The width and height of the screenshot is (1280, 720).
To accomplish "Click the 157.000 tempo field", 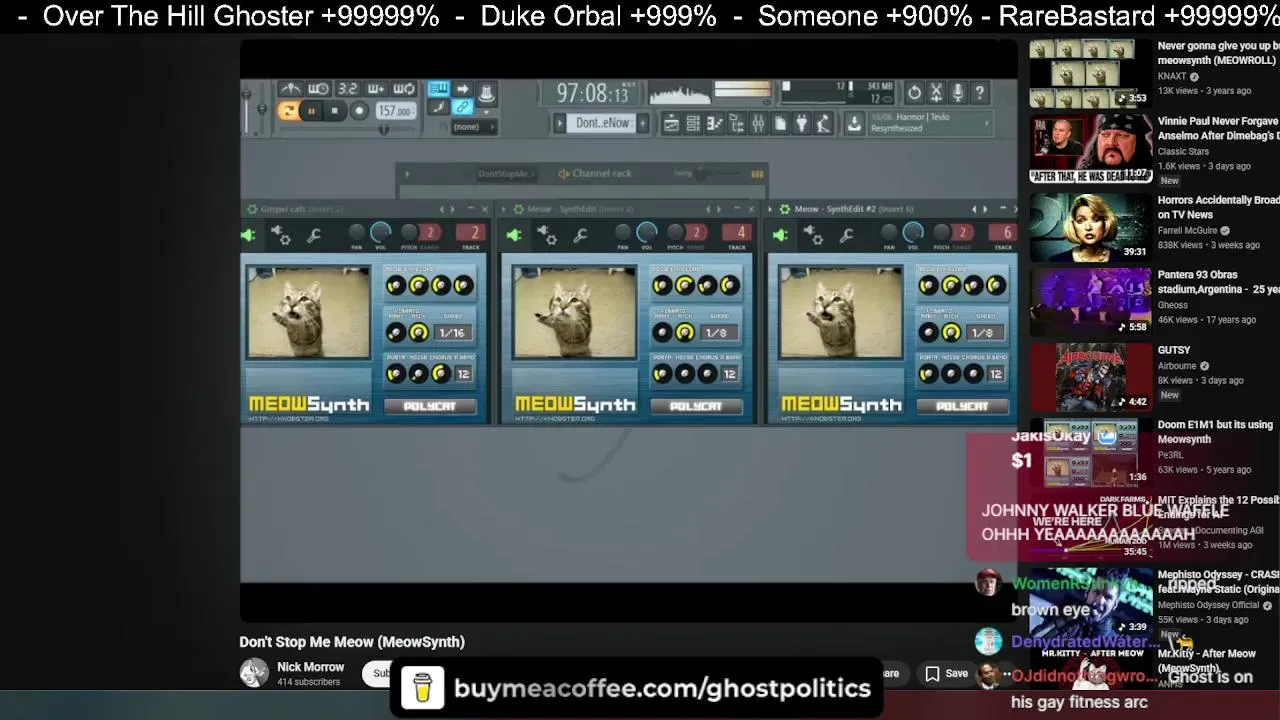I will click(396, 111).
